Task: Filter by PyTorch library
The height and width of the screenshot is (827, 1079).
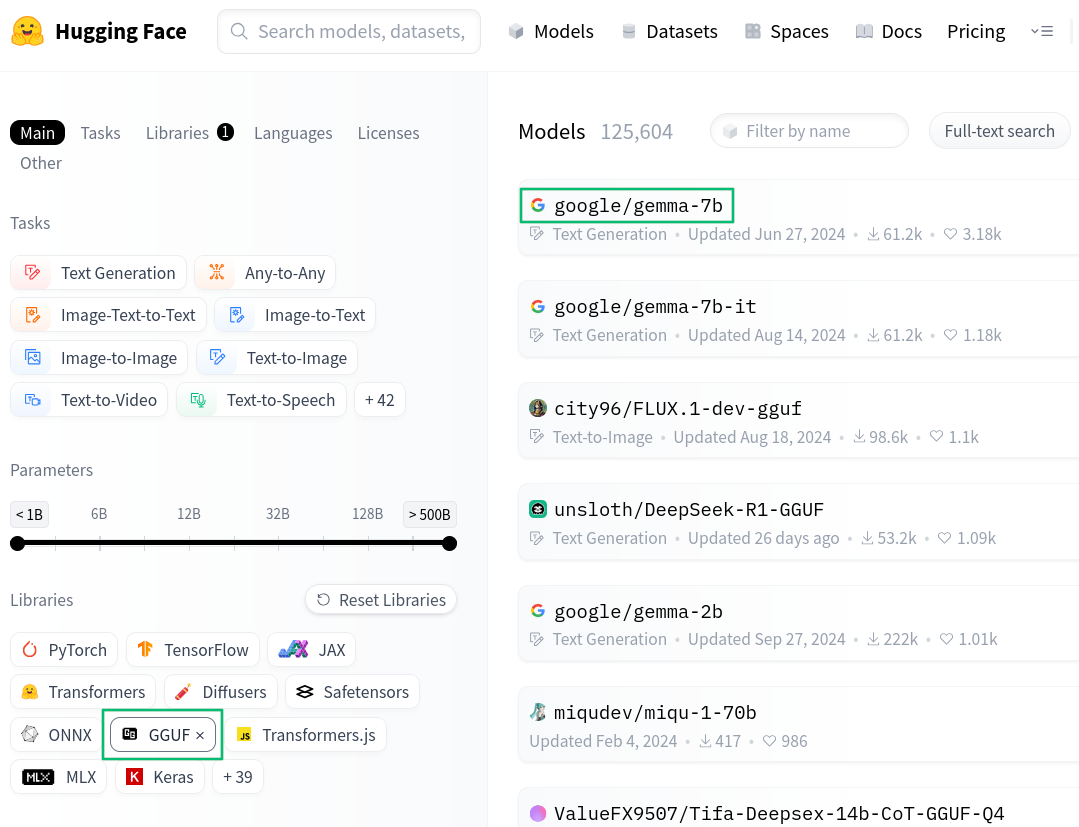Action: coord(65,650)
